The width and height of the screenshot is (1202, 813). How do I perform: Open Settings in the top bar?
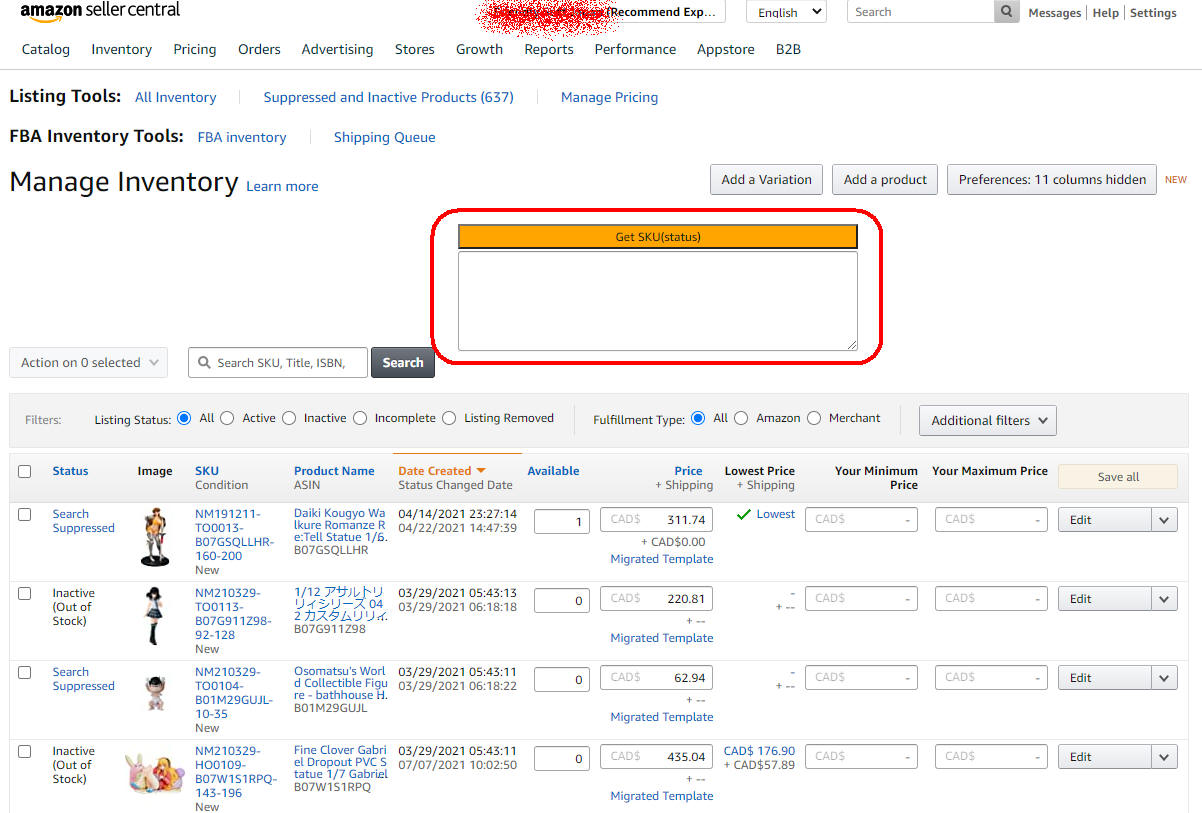(1153, 13)
